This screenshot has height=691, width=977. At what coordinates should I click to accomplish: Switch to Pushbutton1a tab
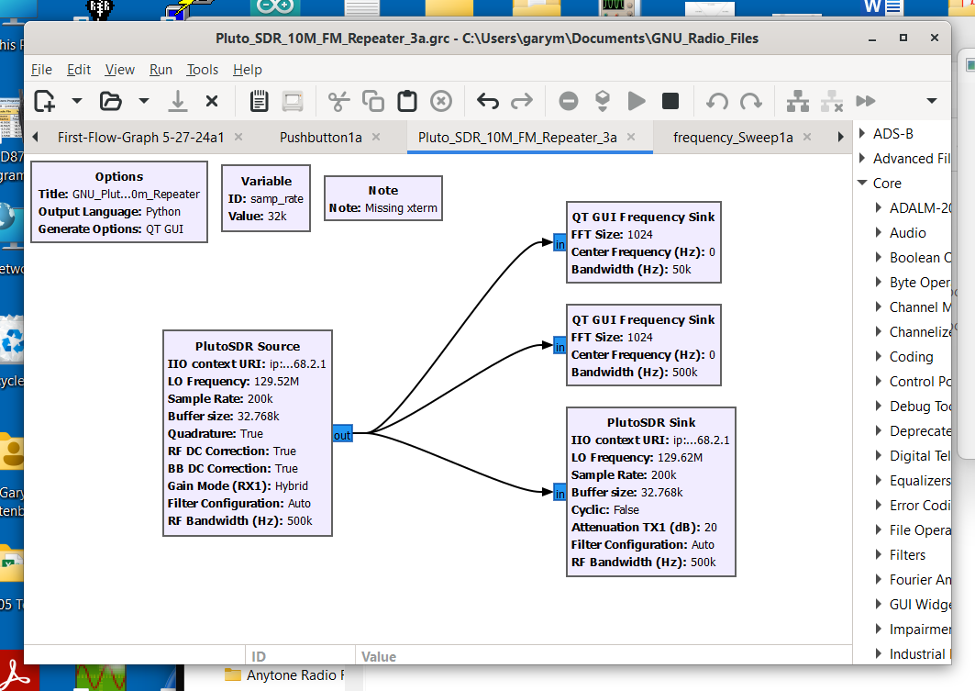pos(320,137)
